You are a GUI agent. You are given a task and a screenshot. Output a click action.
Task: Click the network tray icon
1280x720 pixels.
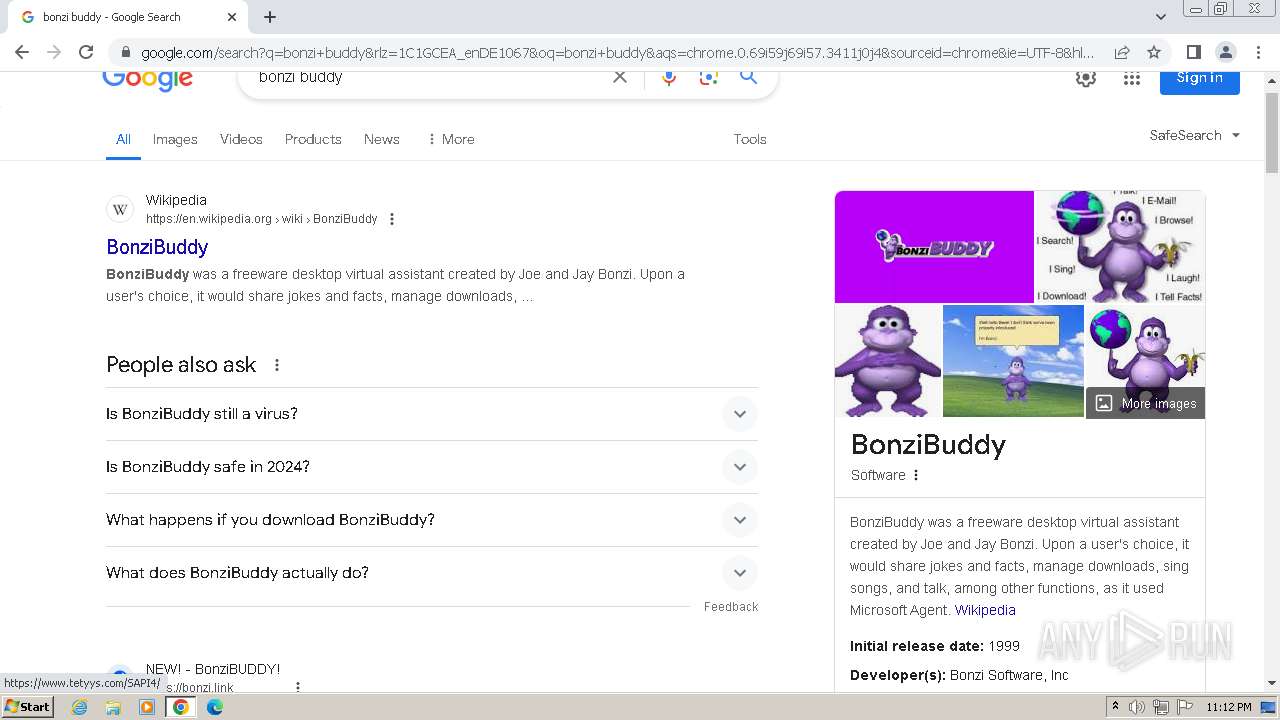pyautogui.click(x=1161, y=707)
